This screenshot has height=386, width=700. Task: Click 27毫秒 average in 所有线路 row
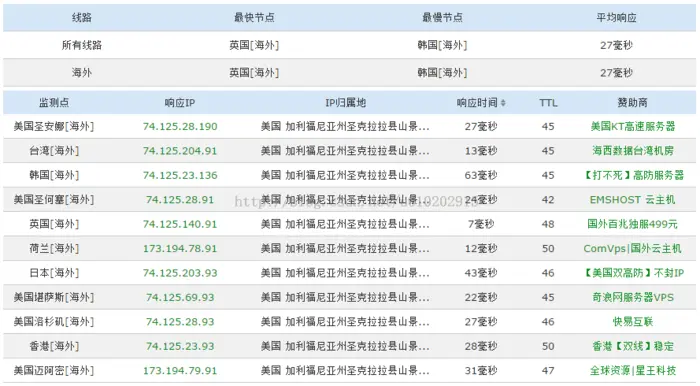coord(617,45)
